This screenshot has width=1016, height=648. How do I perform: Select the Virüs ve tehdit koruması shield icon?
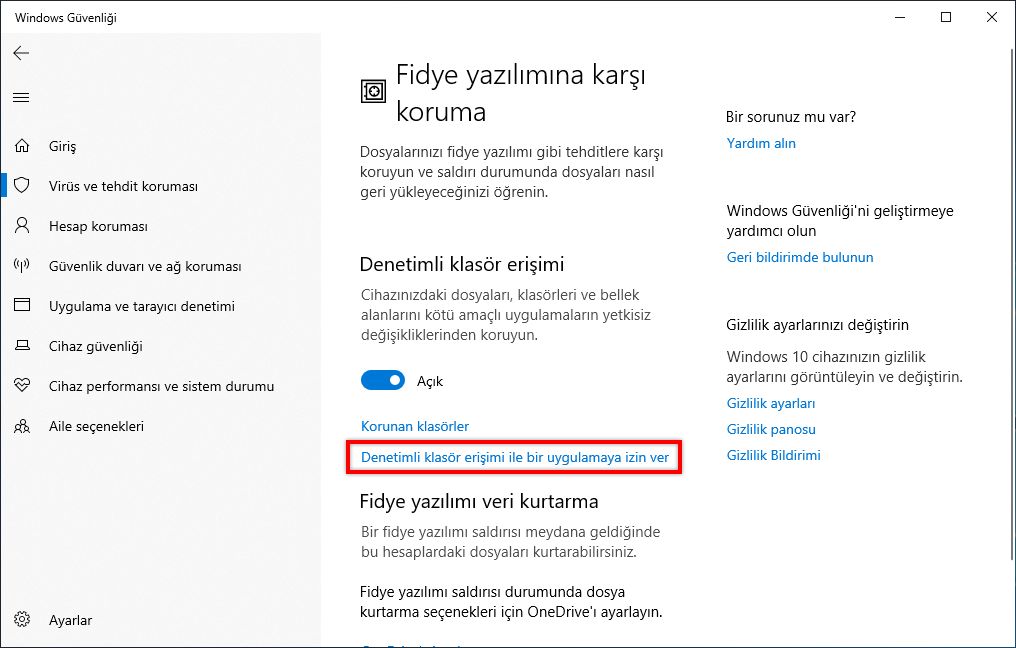(x=22, y=186)
